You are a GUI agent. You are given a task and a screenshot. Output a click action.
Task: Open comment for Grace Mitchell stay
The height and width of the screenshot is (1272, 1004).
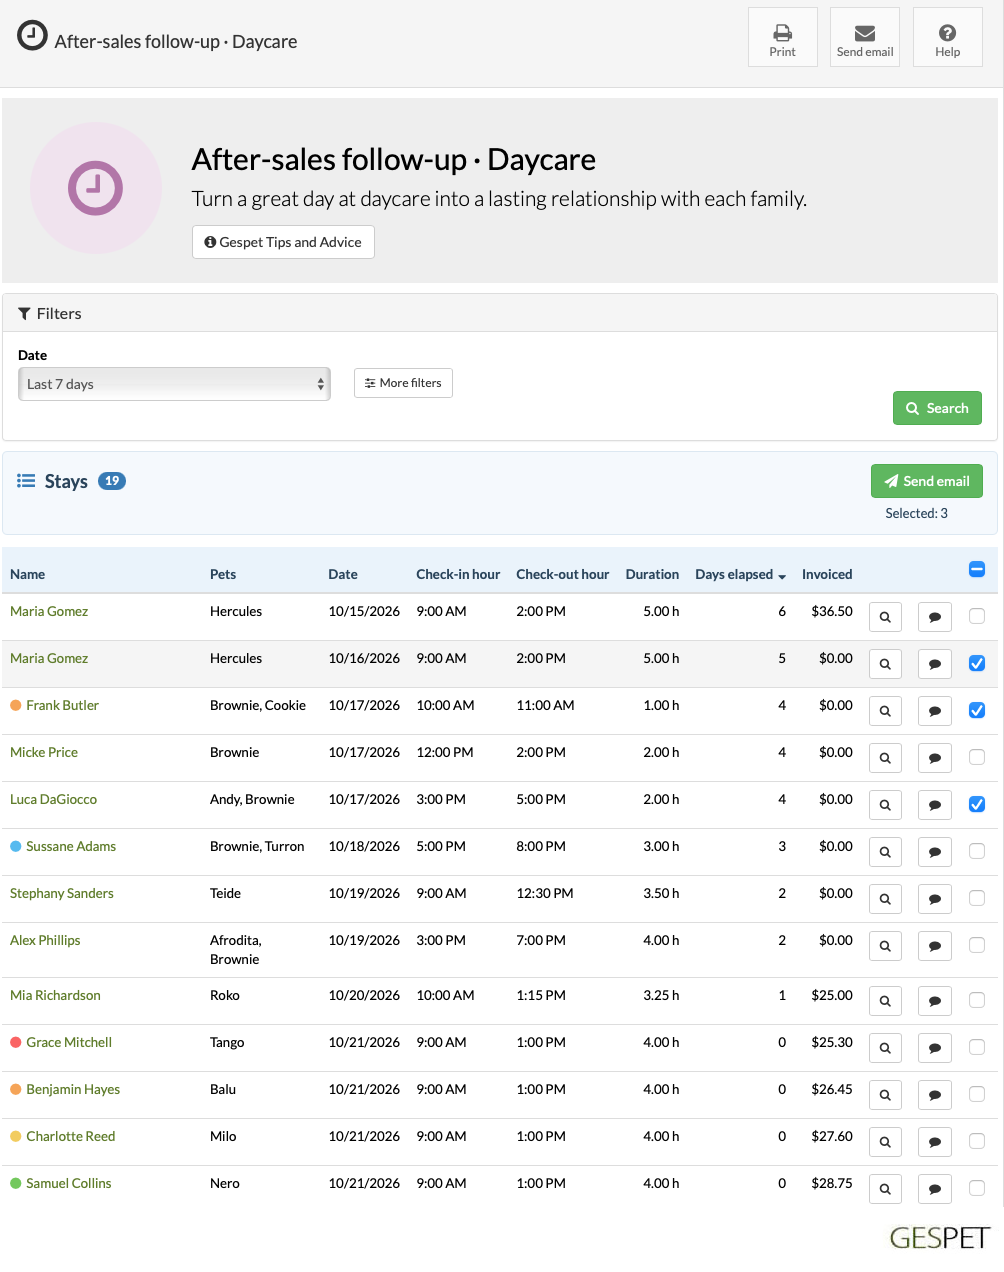point(934,1048)
